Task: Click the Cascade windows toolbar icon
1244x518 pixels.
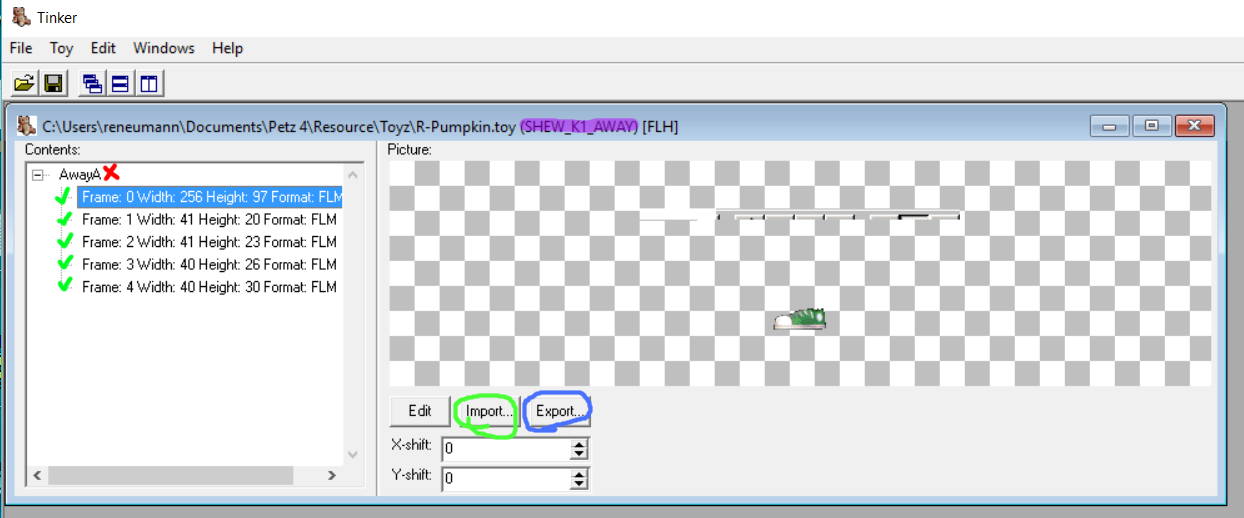Action: click(93, 83)
